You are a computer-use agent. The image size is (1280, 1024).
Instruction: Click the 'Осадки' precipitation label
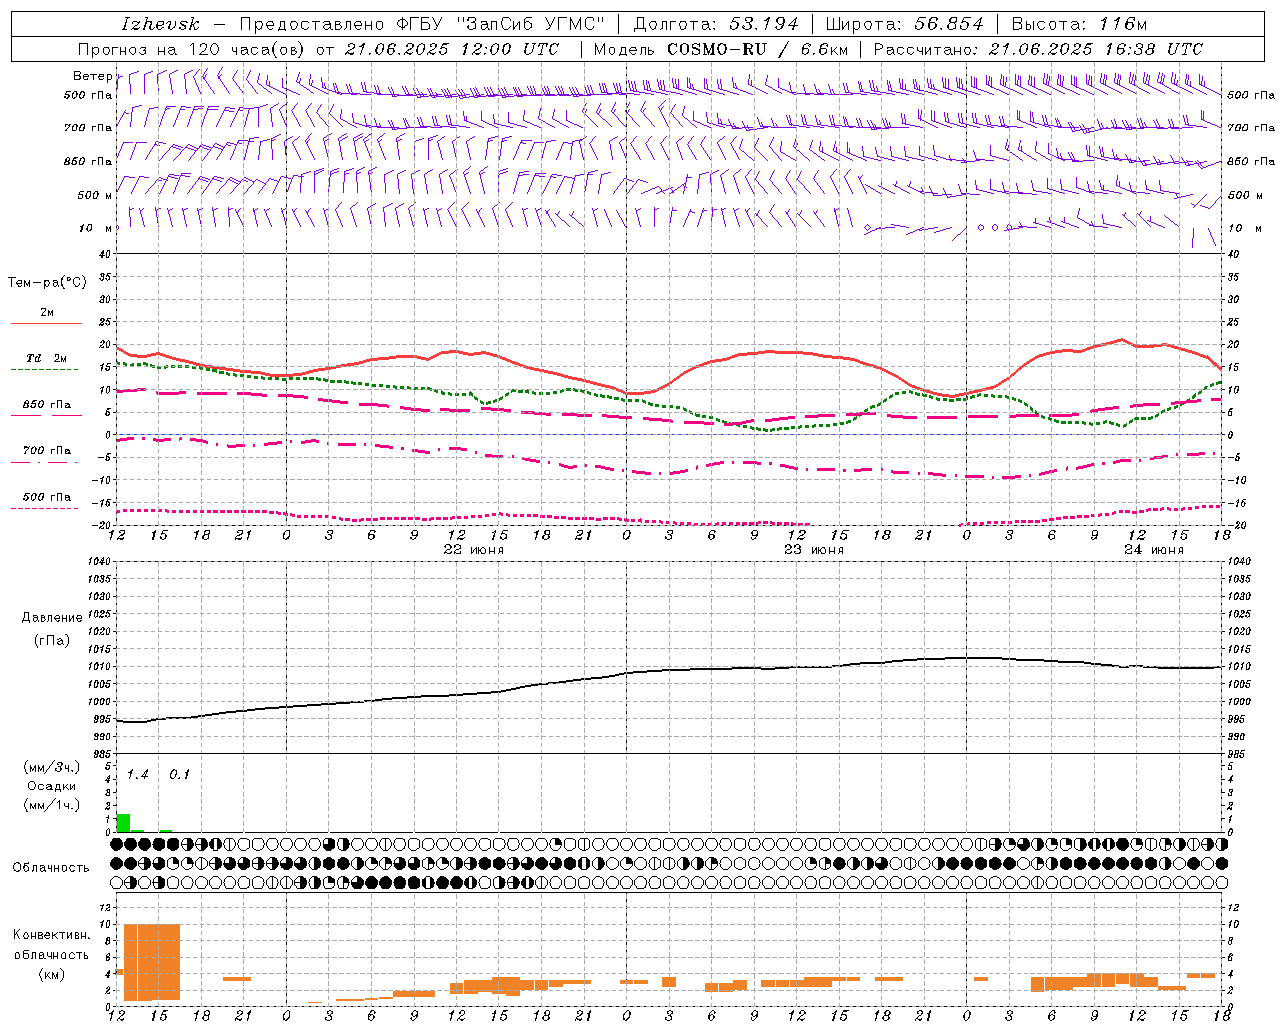coord(52,786)
